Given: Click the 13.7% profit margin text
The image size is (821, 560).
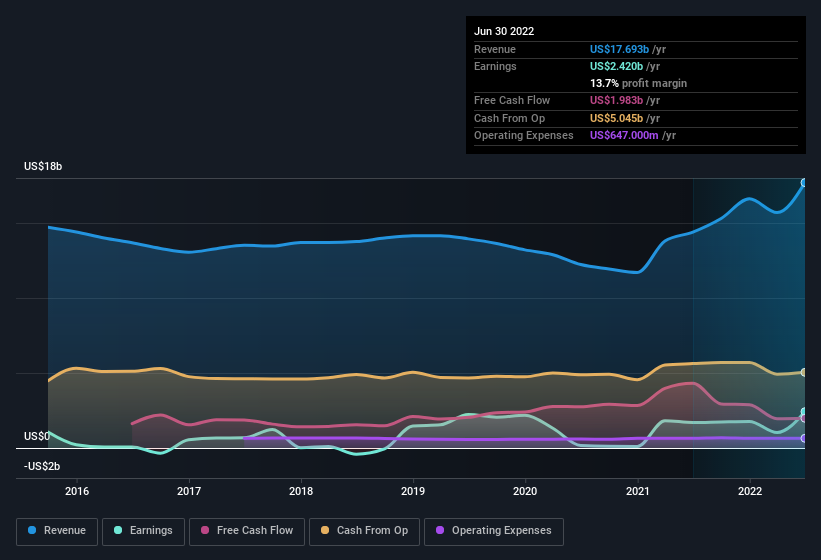Looking at the screenshot, I should pyautogui.click(x=638, y=83).
